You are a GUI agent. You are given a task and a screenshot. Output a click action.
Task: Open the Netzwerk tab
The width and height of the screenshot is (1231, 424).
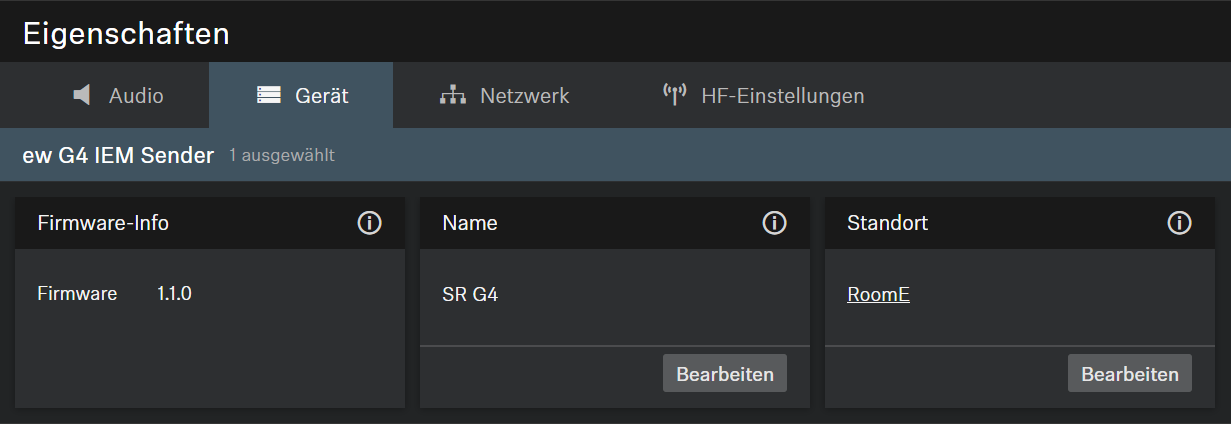click(x=524, y=96)
